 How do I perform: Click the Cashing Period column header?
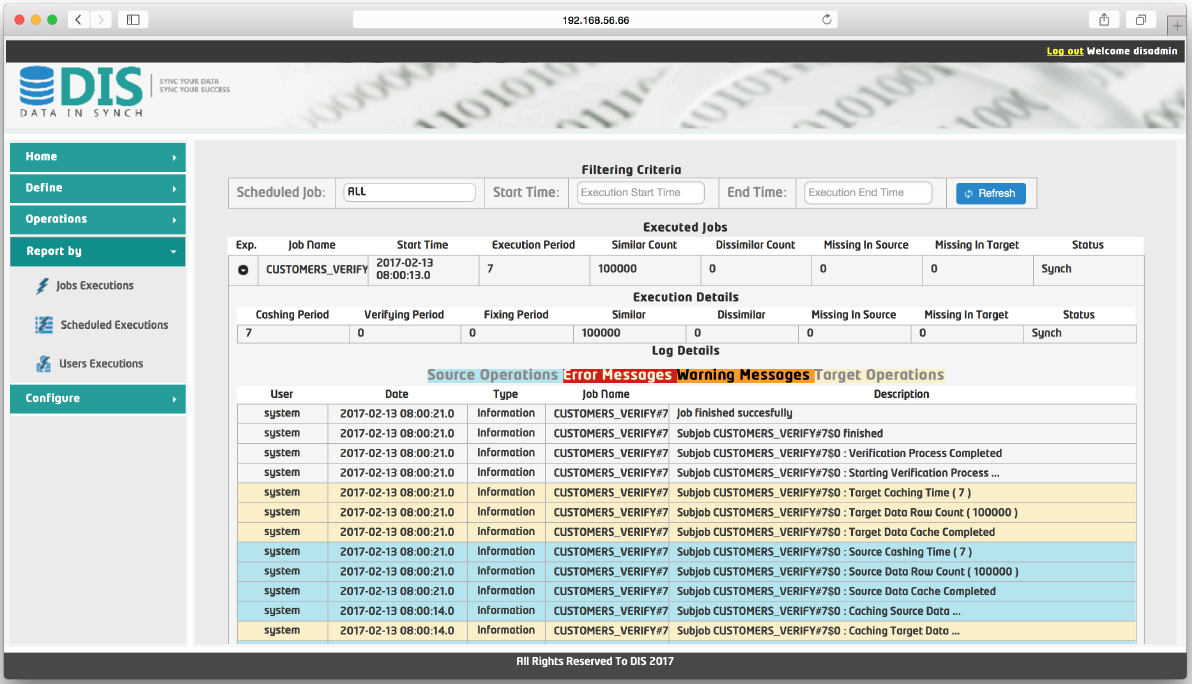coord(293,315)
